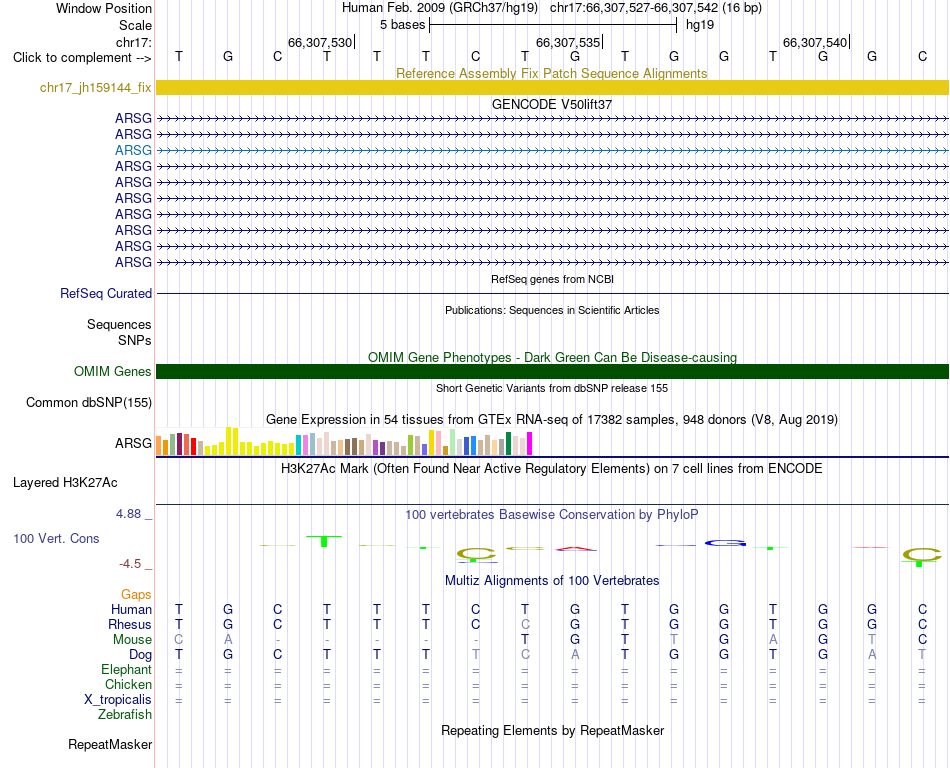Click the ARSG label beside GTEx bar chart
Screen dimensions: 950x768
point(133,443)
